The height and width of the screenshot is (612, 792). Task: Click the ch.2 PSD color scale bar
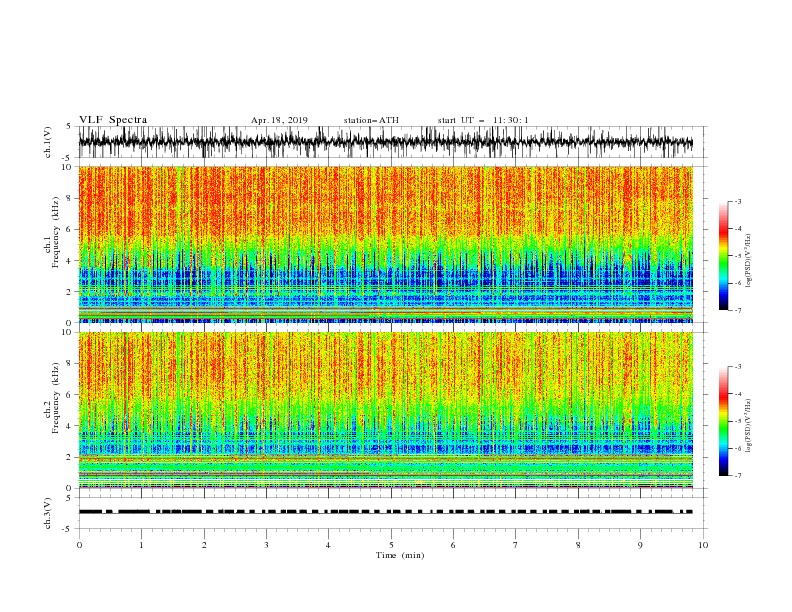point(723,421)
